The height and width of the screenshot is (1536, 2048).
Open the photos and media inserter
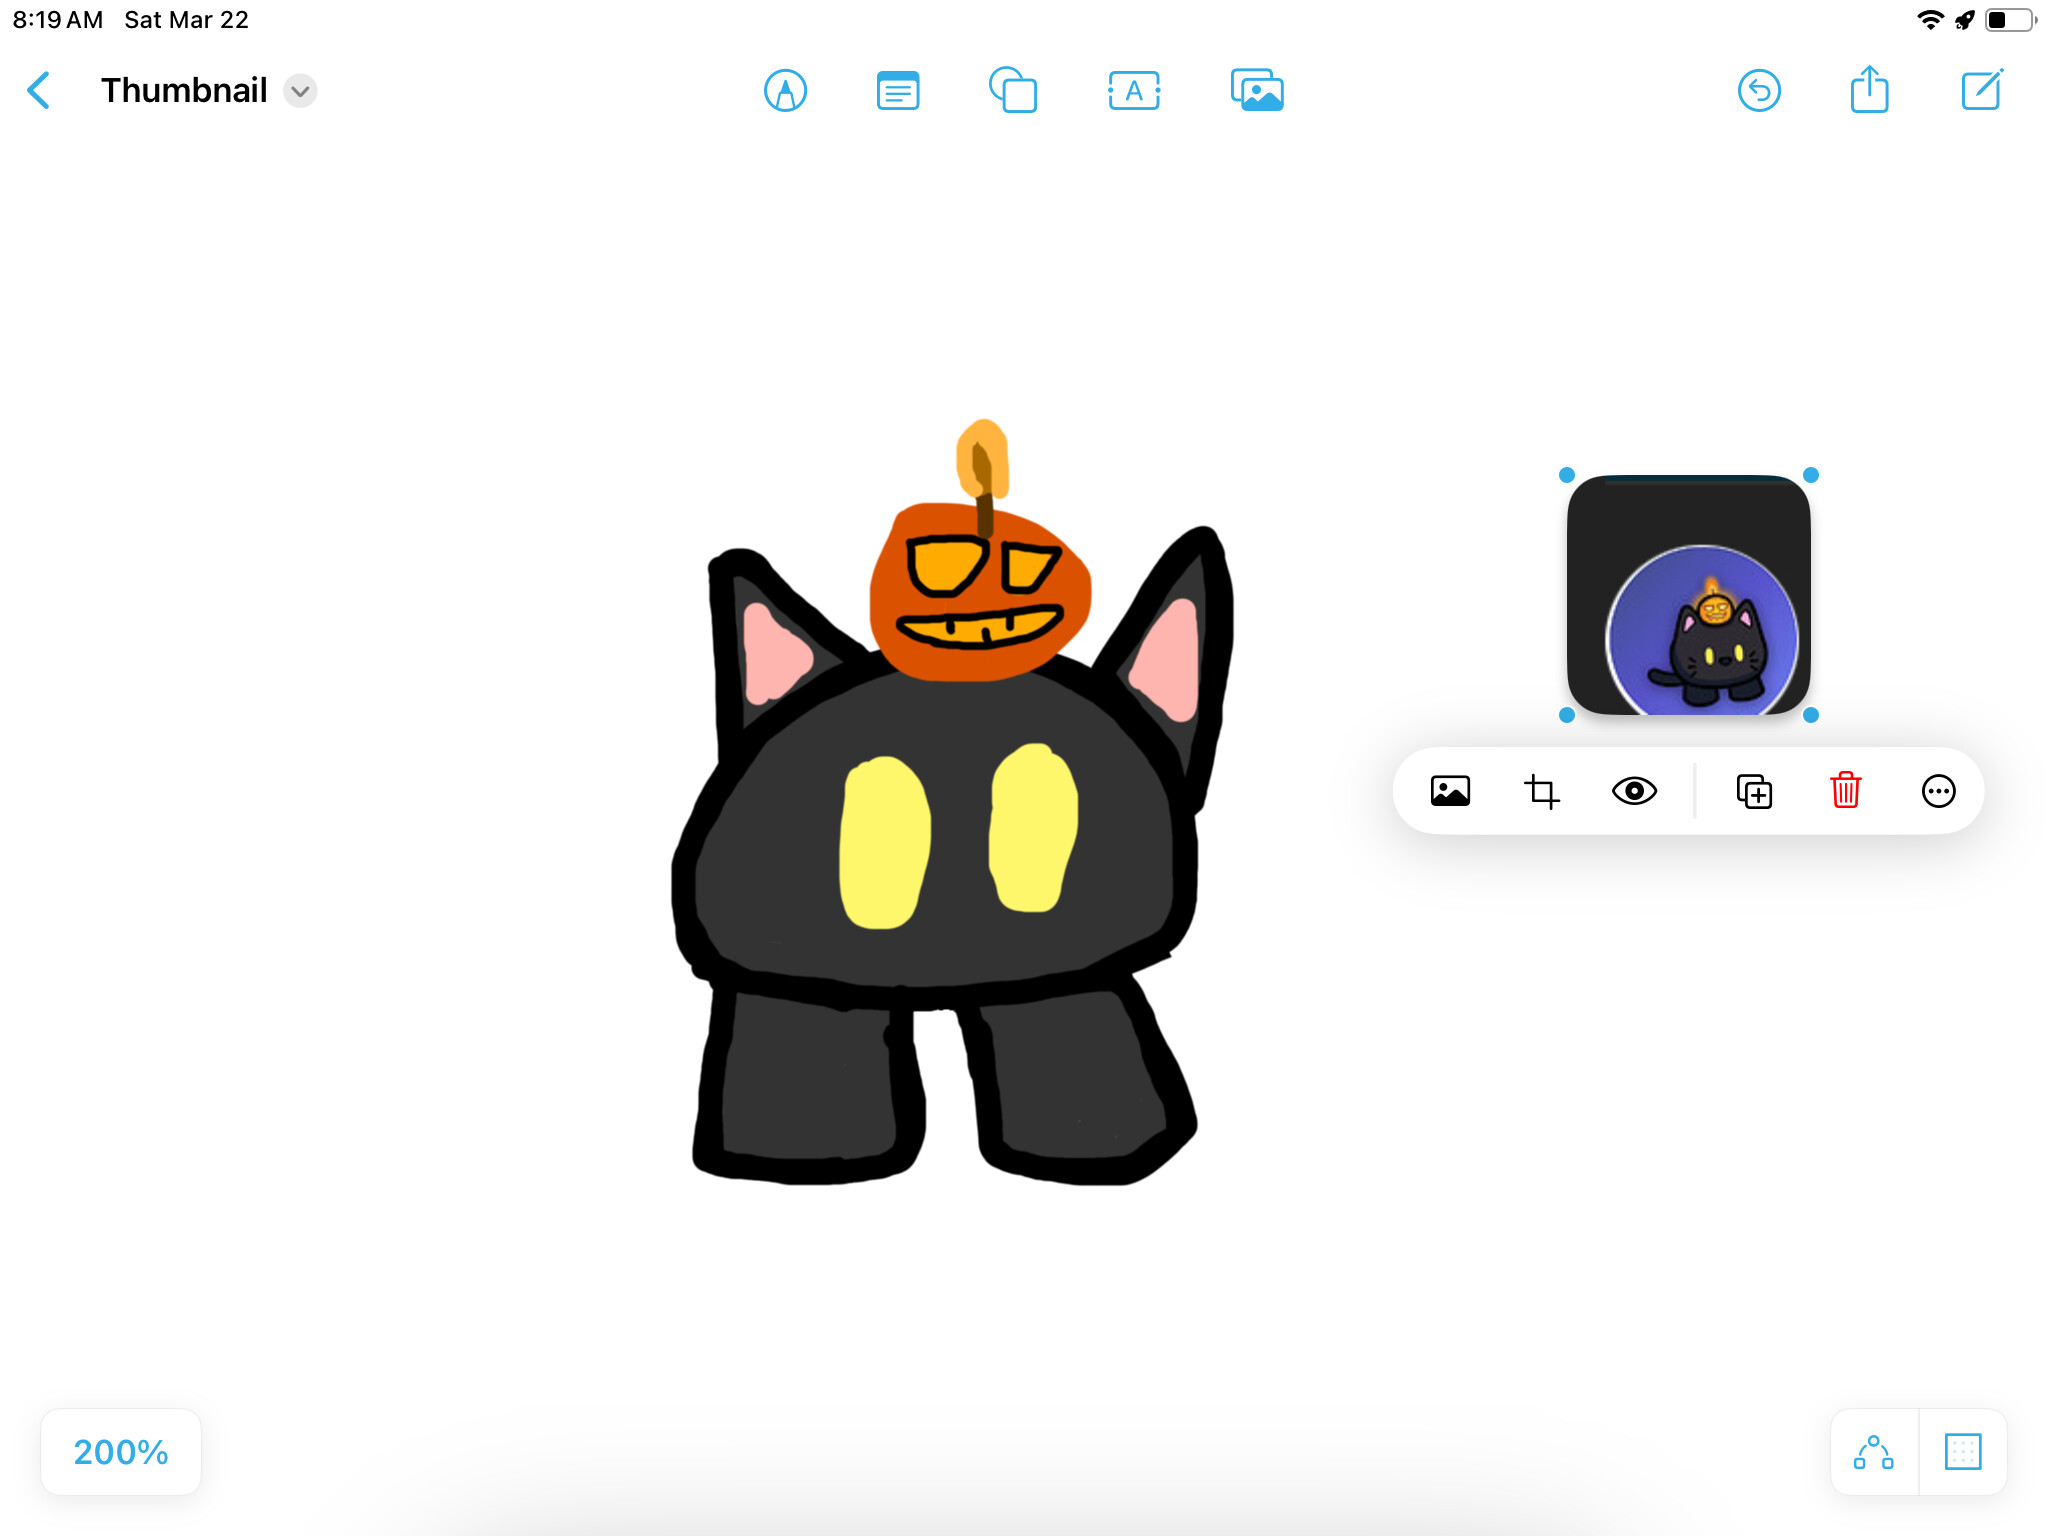point(1257,91)
